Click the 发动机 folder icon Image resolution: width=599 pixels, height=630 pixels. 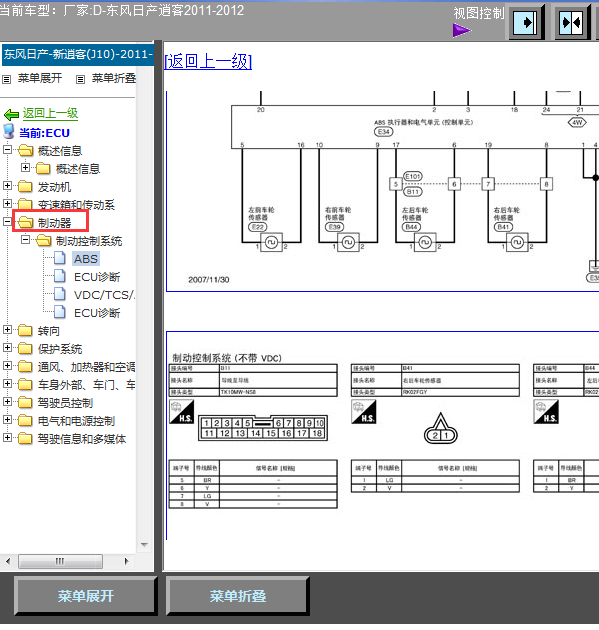(25, 186)
